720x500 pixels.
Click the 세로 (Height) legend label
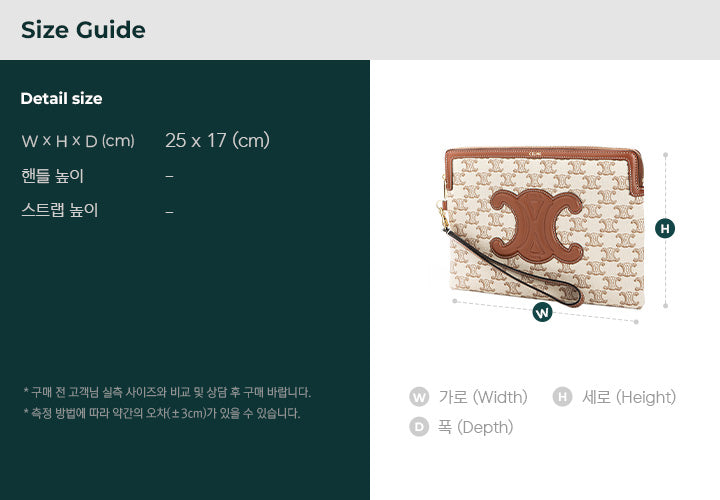[629, 397]
